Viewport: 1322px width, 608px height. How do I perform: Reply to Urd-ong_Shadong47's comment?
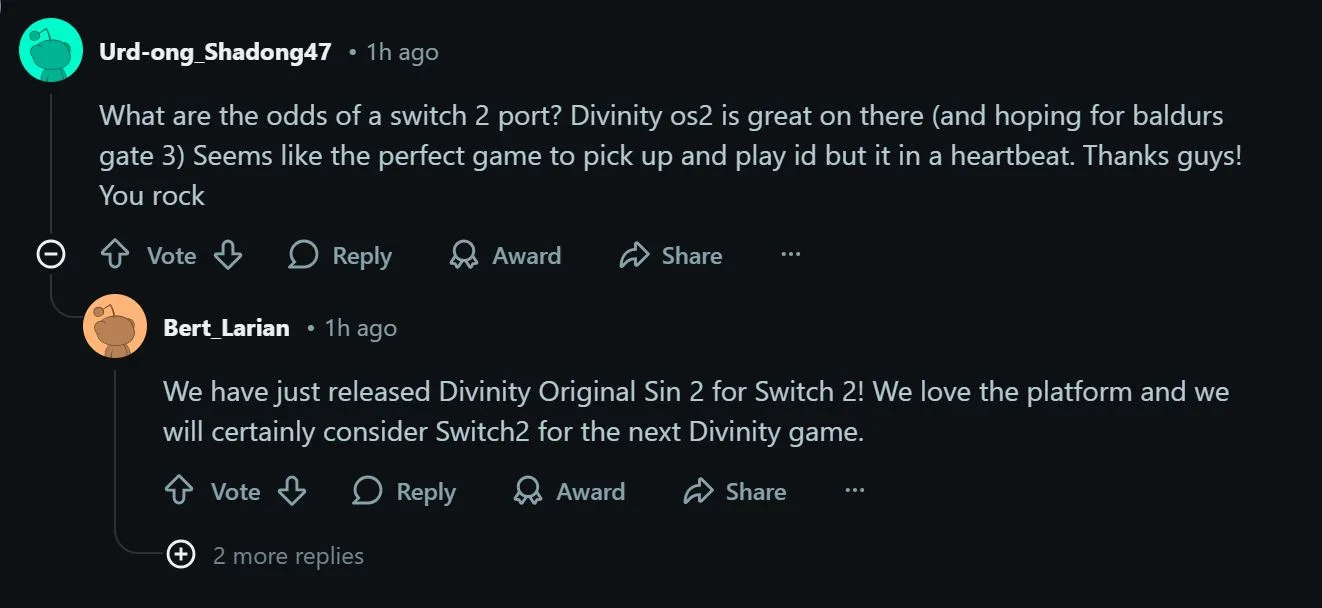pyautogui.click(x=341, y=255)
